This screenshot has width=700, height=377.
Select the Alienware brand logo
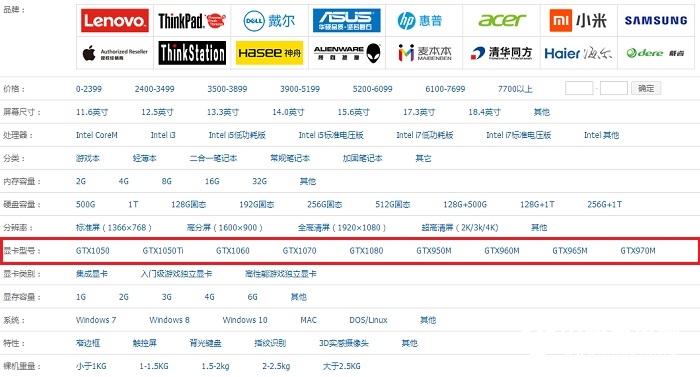347,53
